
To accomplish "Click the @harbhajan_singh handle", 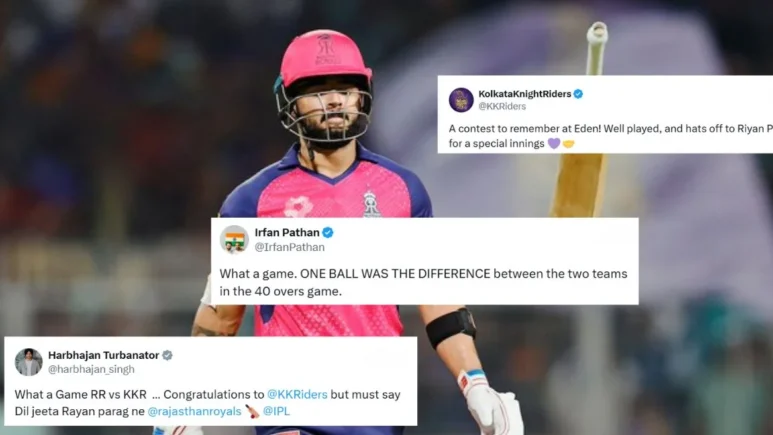I will tap(91, 369).
